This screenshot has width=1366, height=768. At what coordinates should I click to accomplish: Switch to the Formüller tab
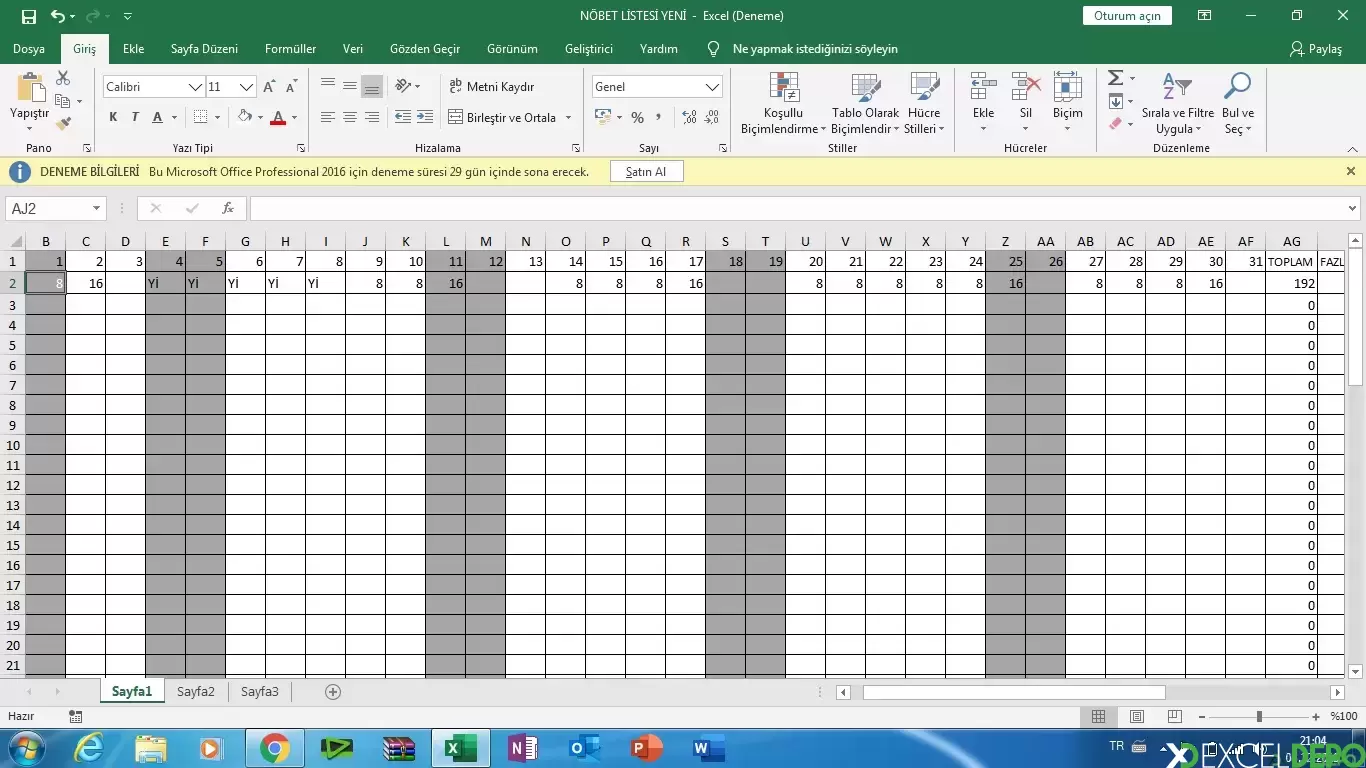[290, 48]
